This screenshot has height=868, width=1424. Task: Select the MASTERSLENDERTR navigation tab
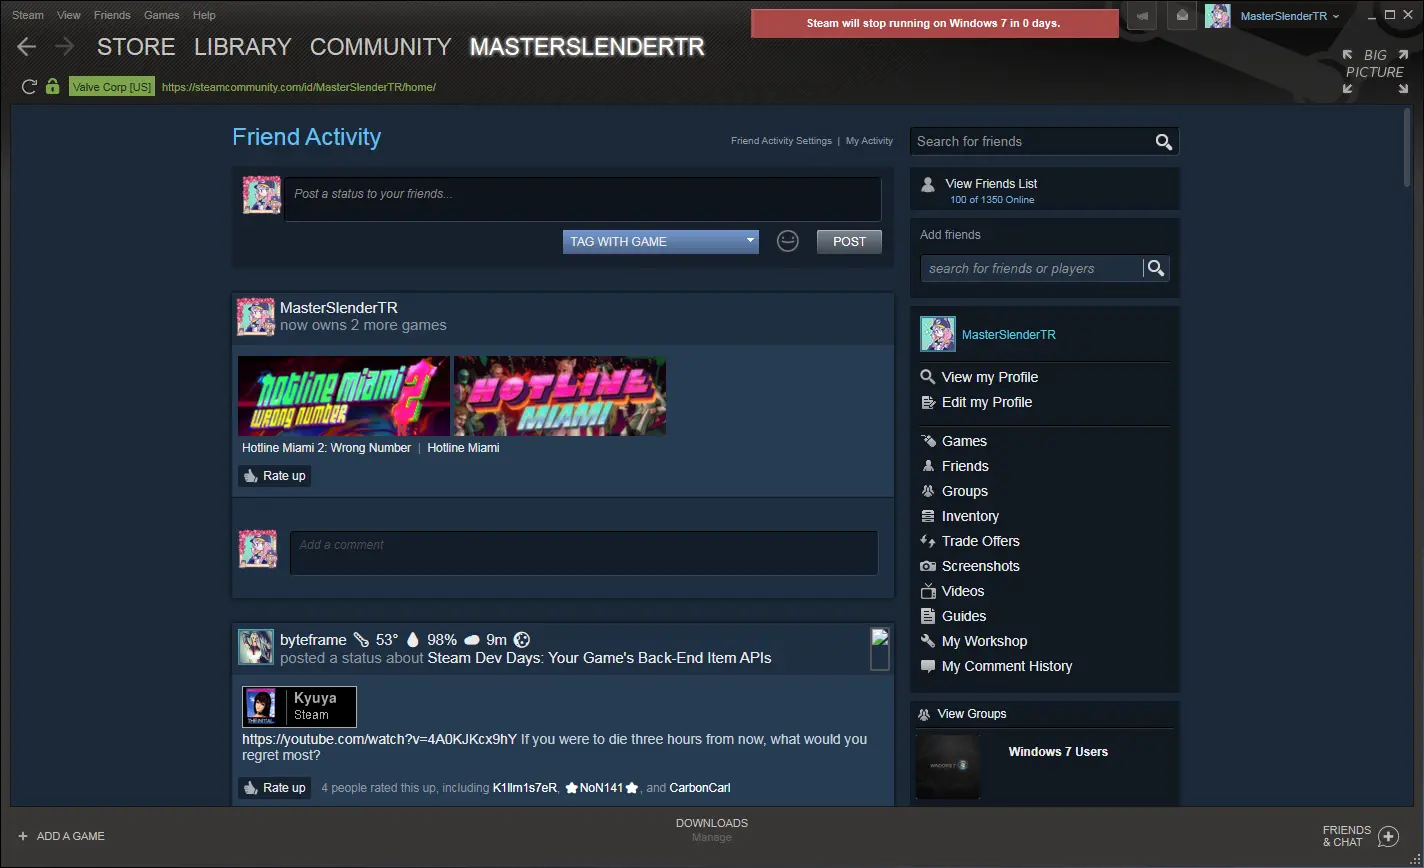point(587,47)
